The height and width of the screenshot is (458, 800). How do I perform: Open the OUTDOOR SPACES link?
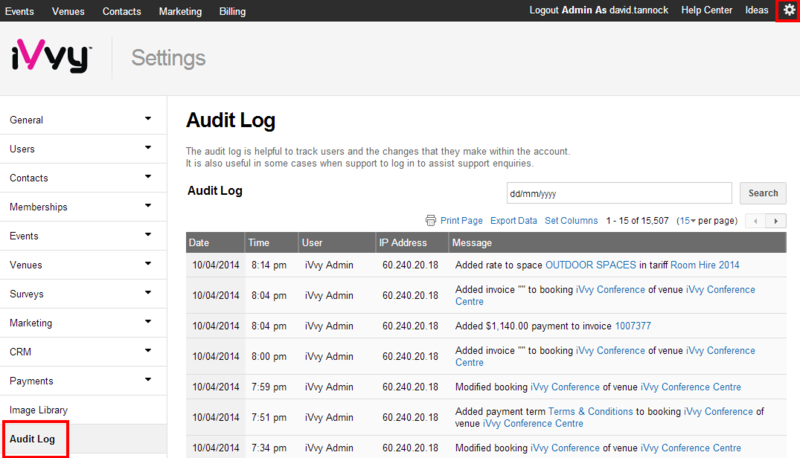[591, 265]
